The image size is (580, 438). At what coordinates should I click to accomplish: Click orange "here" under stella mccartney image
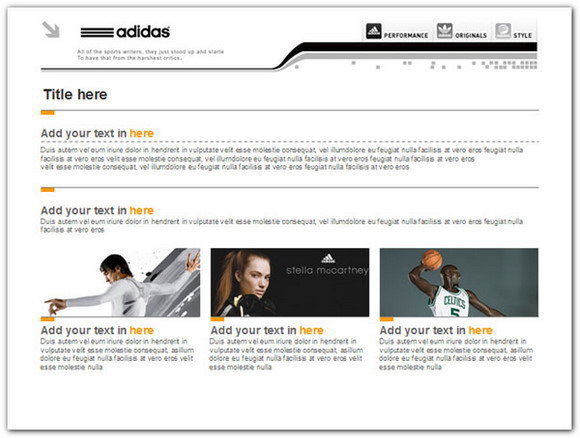pyautogui.click(x=311, y=330)
